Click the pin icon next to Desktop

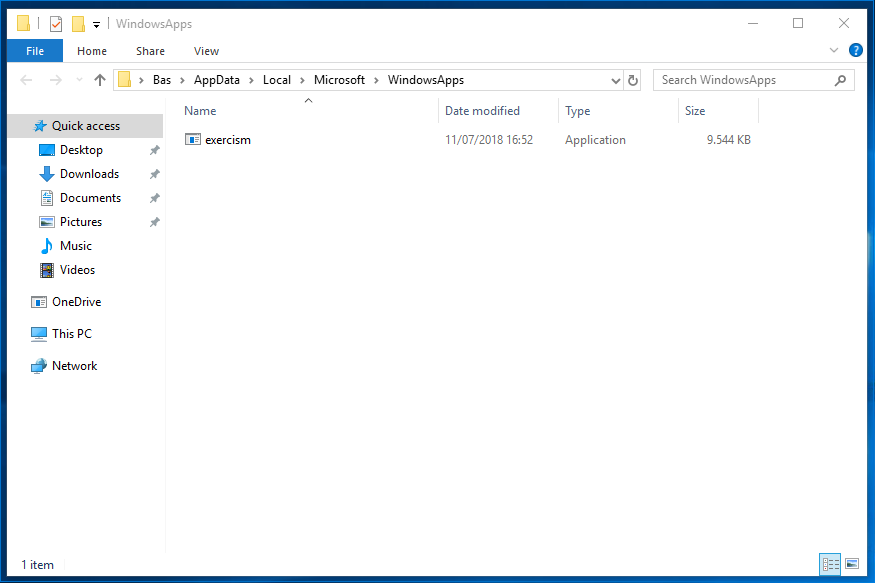155,150
